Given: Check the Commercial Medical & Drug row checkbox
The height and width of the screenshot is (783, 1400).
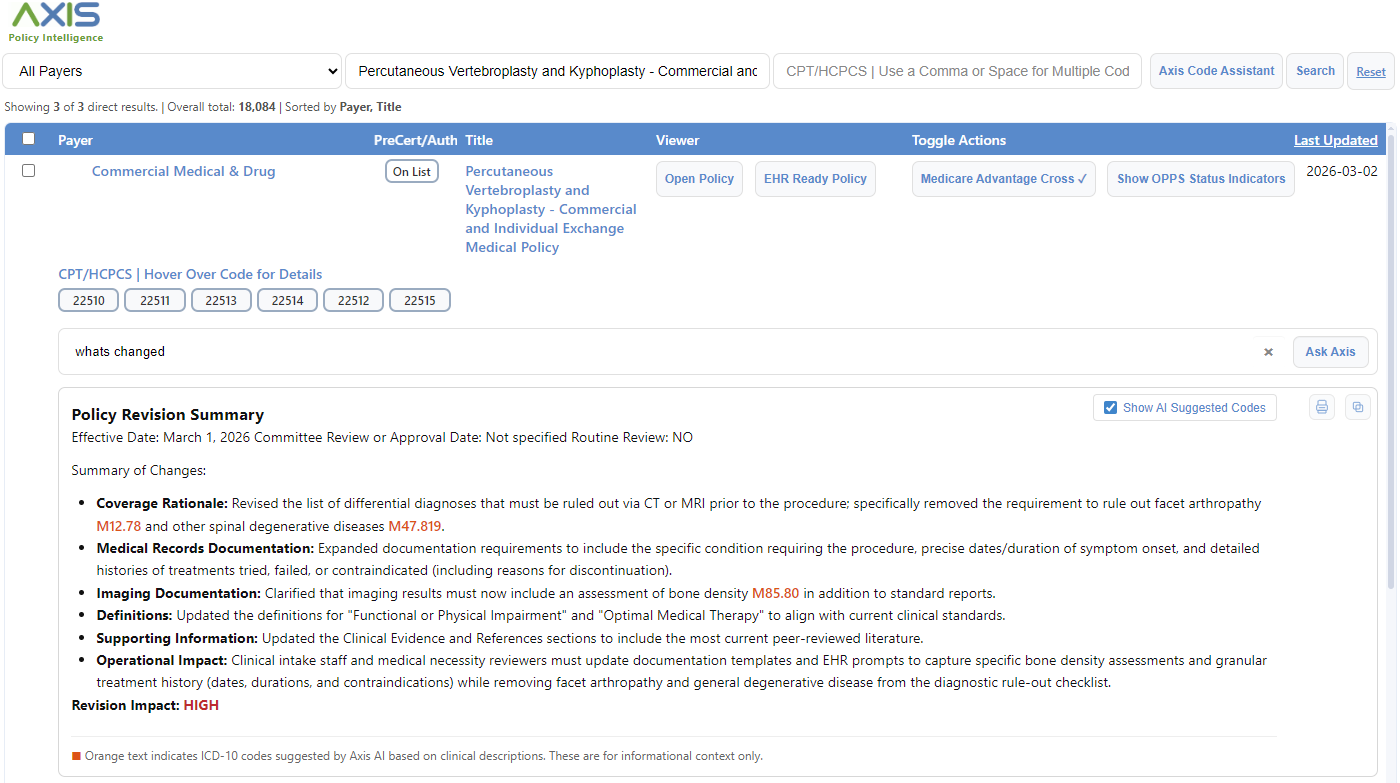Looking at the screenshot, I should point(29,171).
